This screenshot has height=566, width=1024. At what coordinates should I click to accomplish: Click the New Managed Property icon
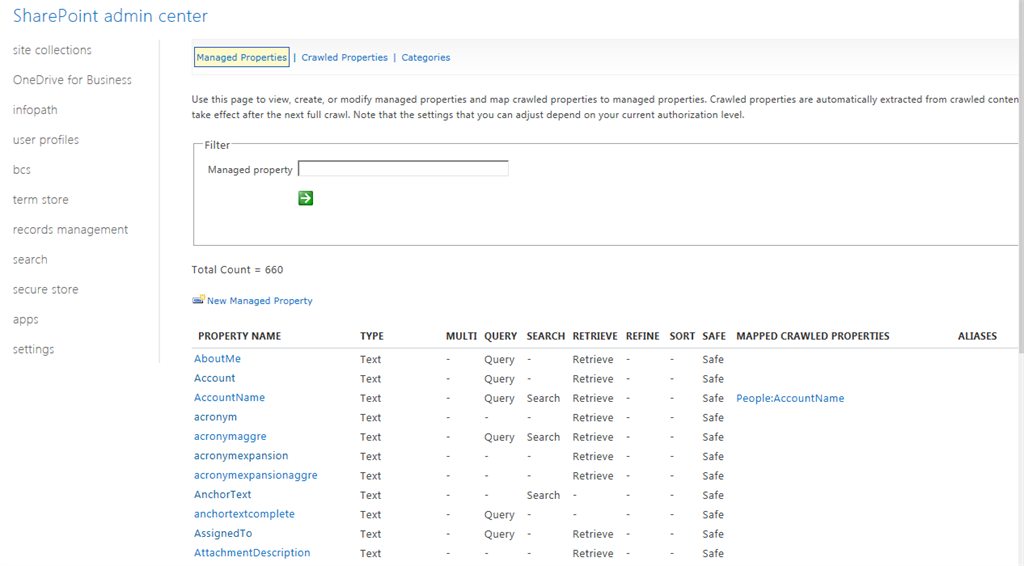tap(198, 300)
